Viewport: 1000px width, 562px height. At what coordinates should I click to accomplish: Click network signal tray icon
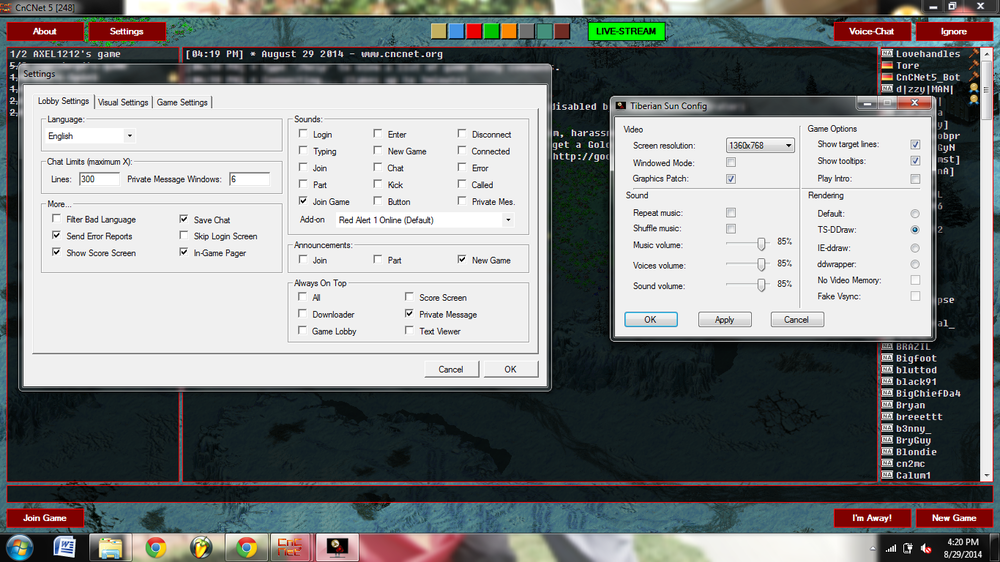coord(891,549)
